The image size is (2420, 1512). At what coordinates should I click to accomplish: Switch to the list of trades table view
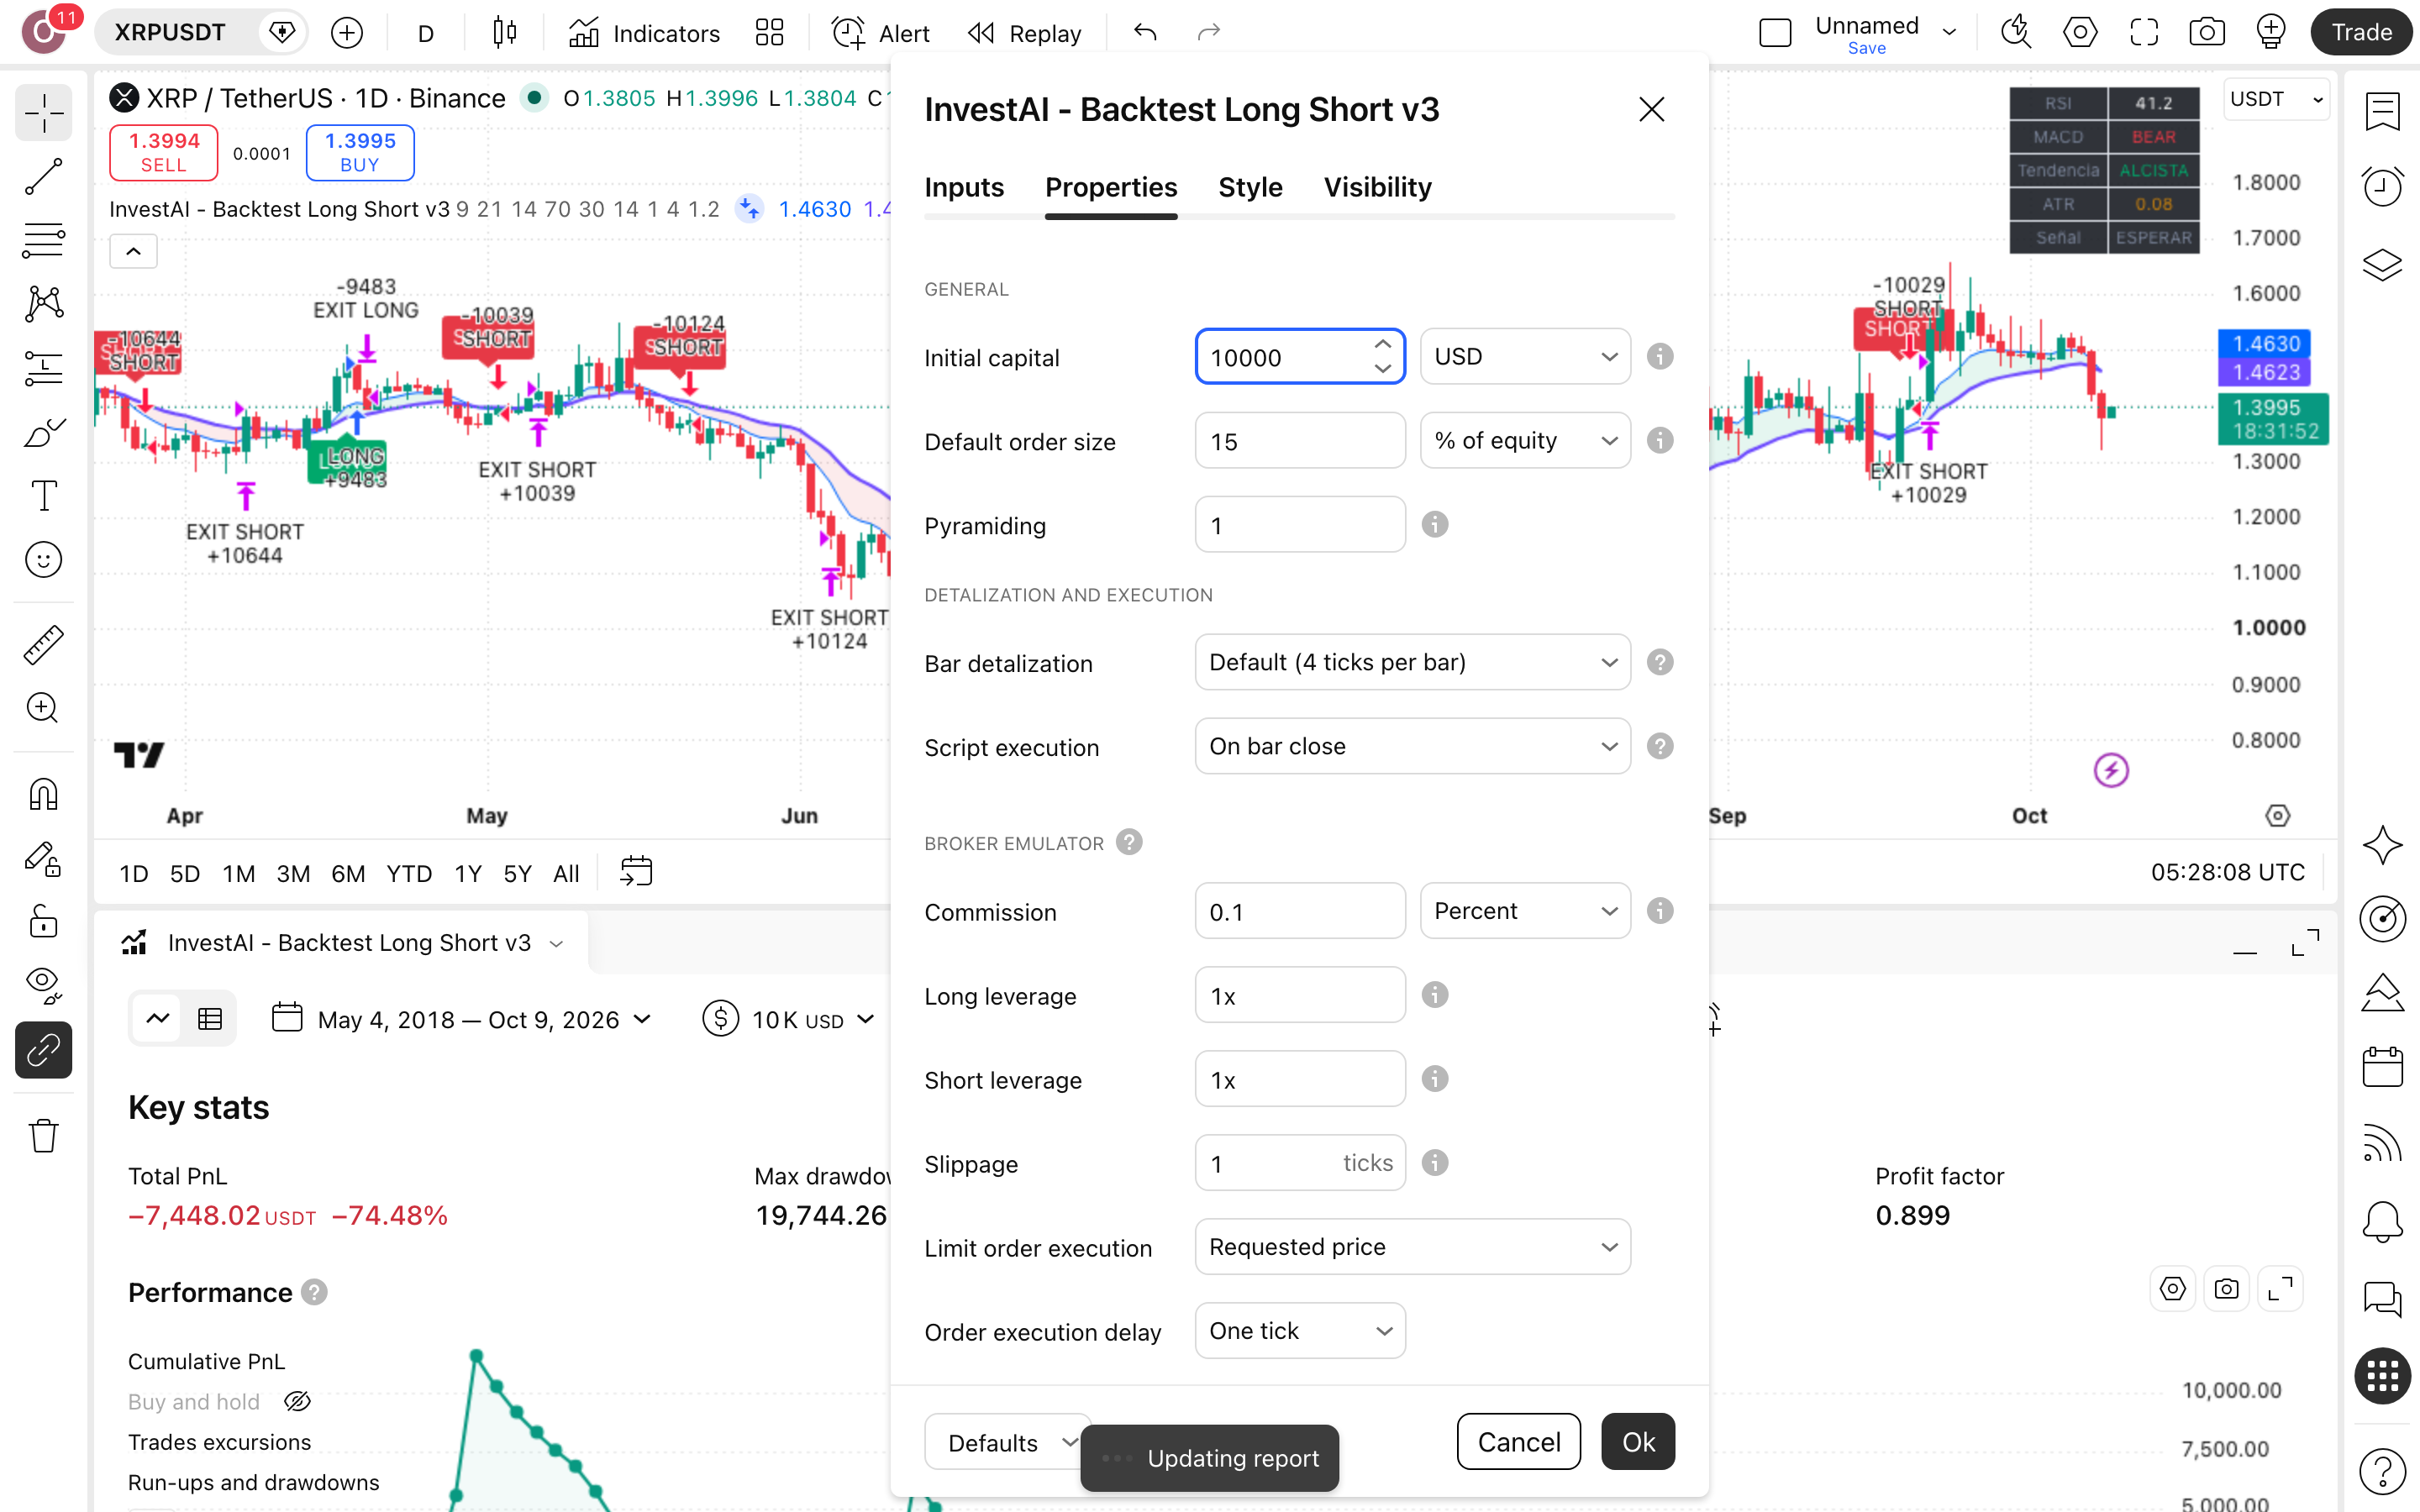210,1019
